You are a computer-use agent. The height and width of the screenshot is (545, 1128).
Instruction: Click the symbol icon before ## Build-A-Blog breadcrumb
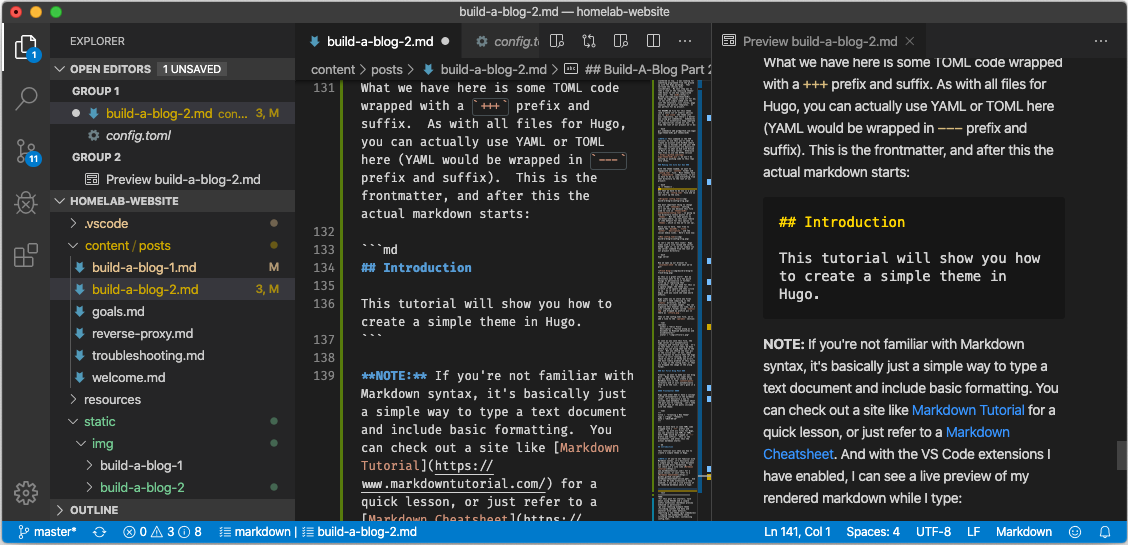coord(572,70)
